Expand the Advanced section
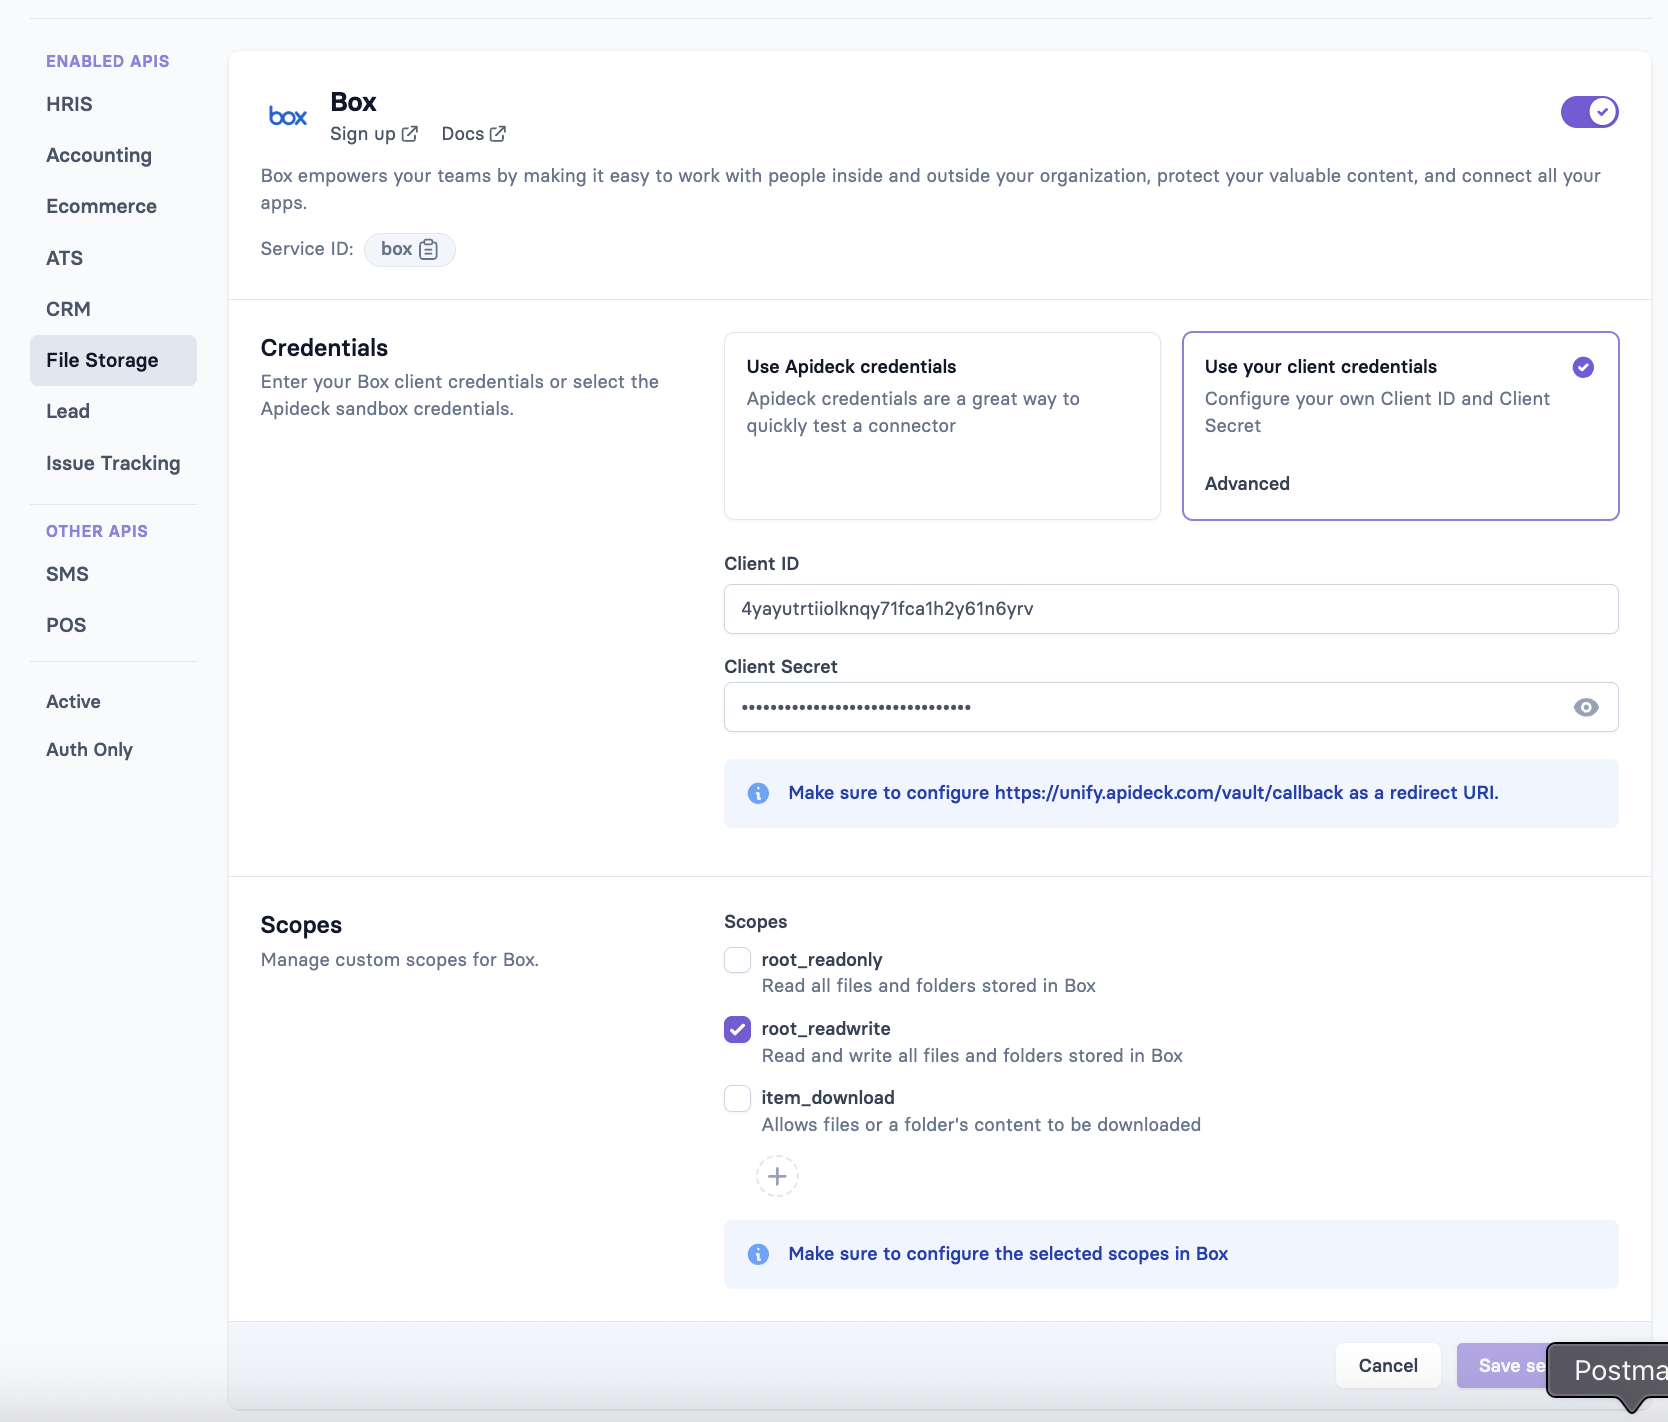 pyautogui.click(x=1247, y=484)
